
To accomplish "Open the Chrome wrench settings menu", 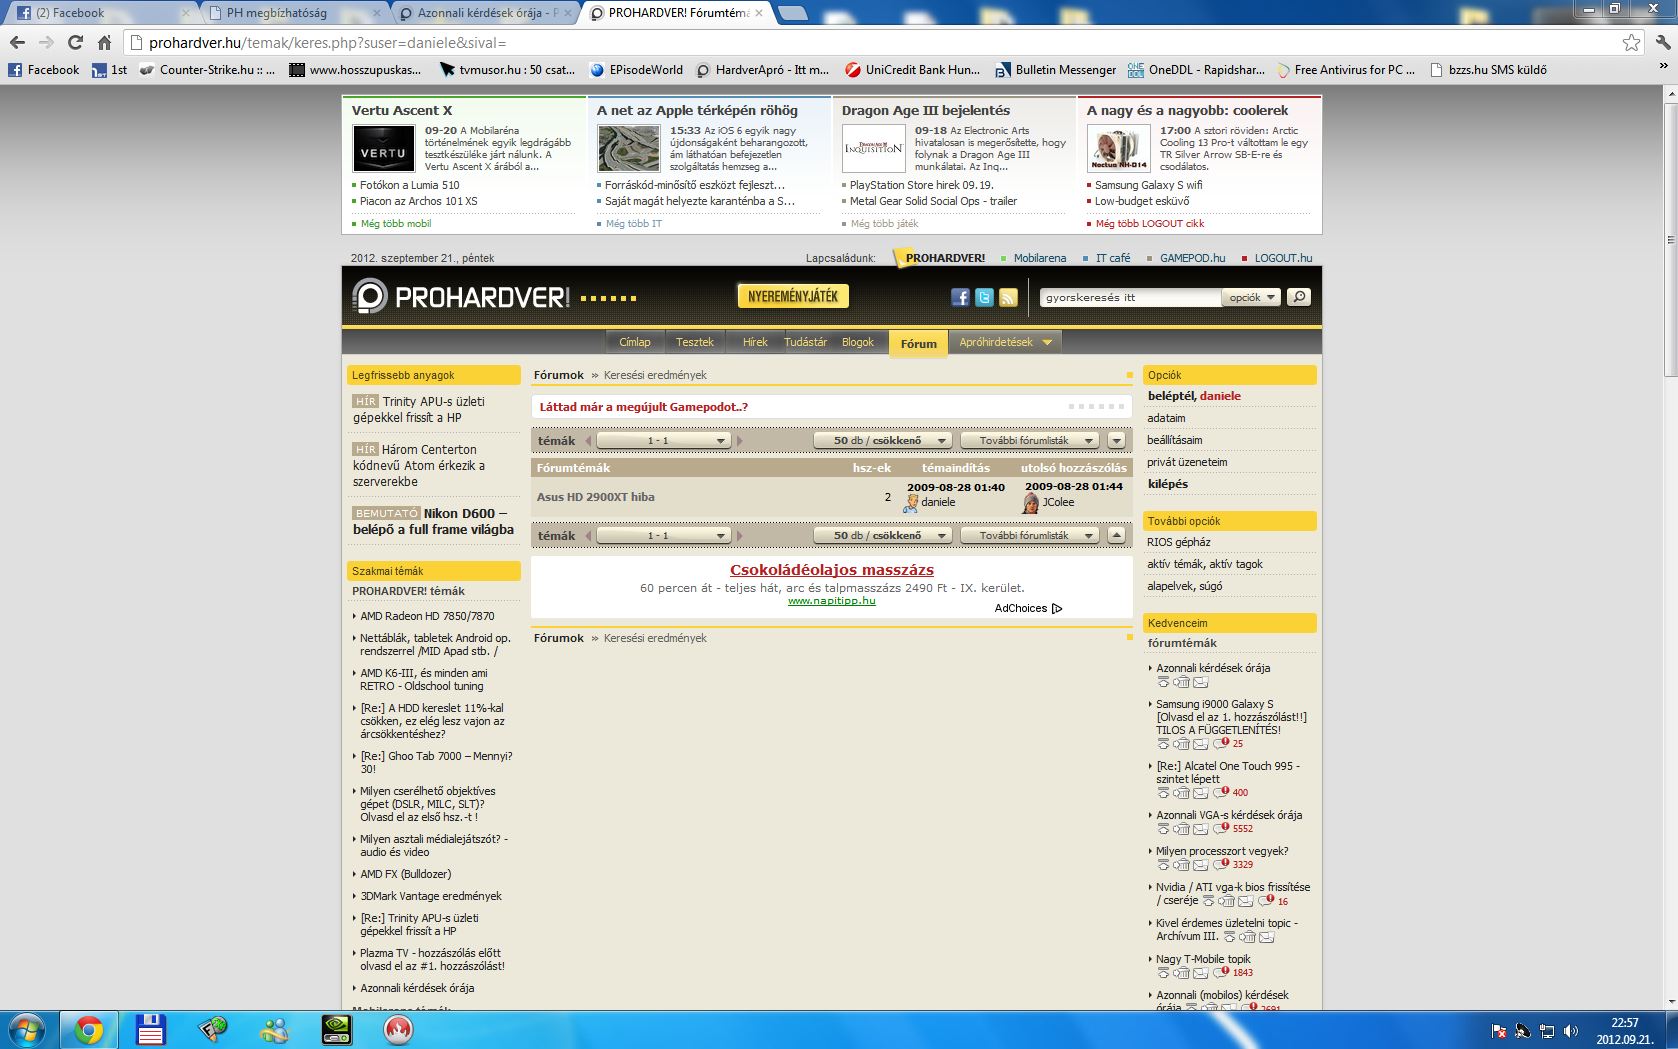I will coord(1662,43).
